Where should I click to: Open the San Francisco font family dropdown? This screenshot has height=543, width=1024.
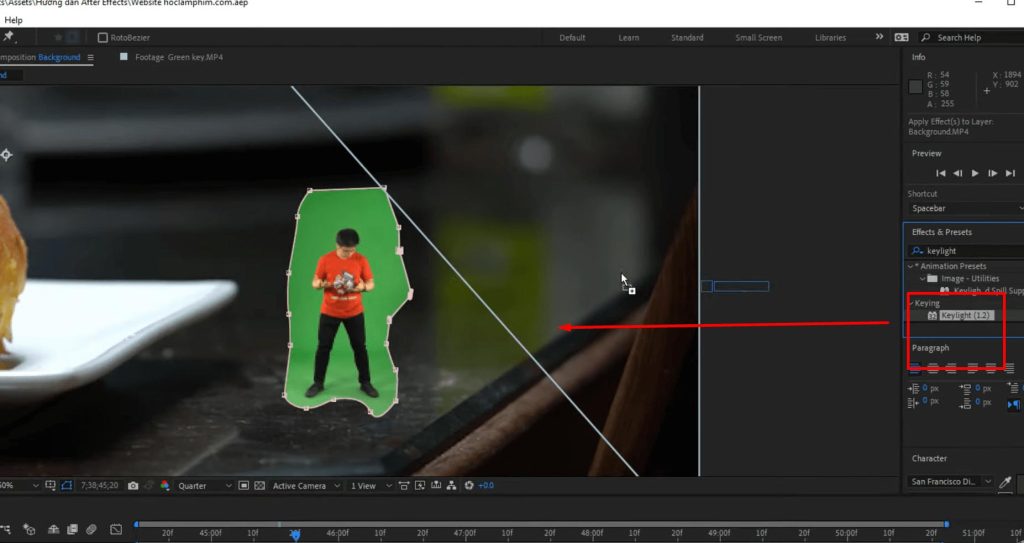(952, 482)
